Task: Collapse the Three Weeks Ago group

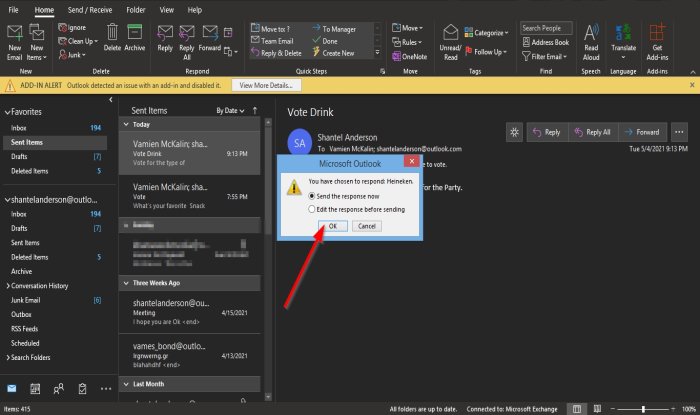Action: [x=126, y=283]
